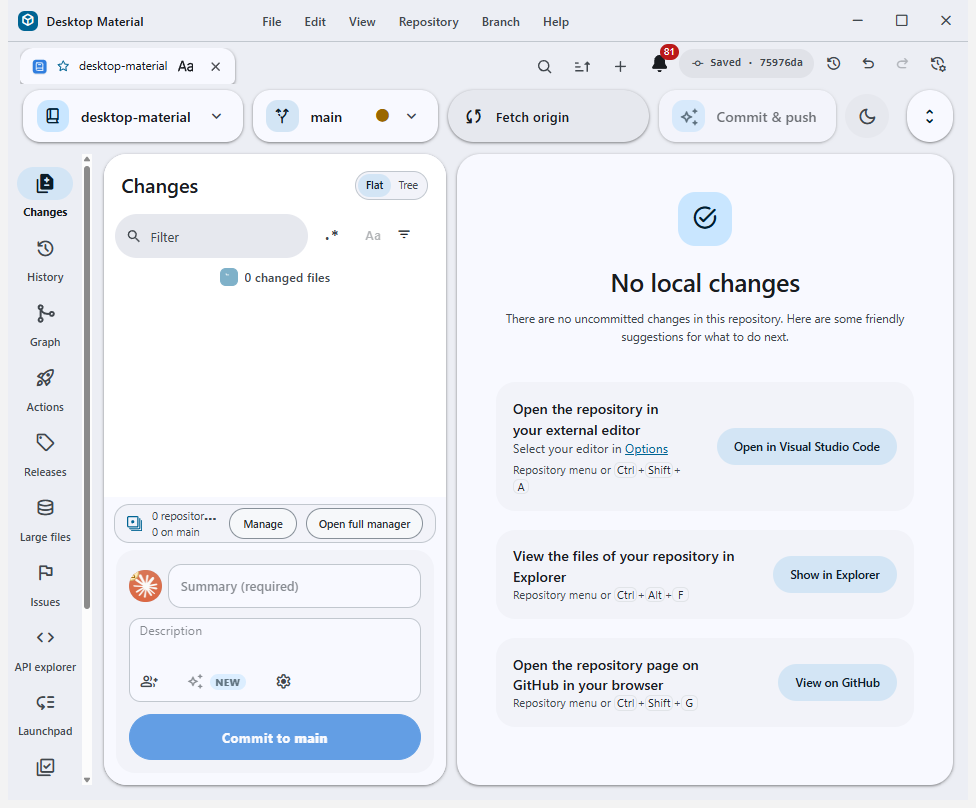Open the Releases tag icon
Image resolution: width=976 pixels, height=808 pixels.
tap(45, 443)
